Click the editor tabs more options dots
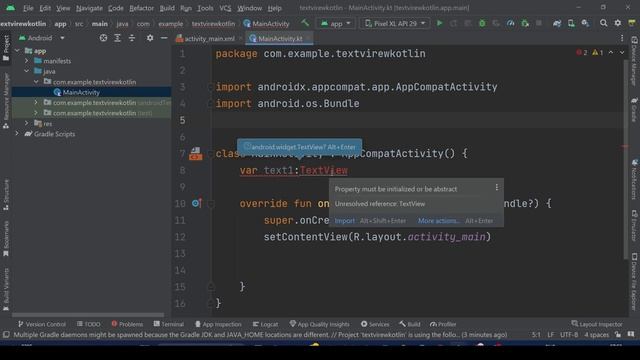 tap(622, 38)
